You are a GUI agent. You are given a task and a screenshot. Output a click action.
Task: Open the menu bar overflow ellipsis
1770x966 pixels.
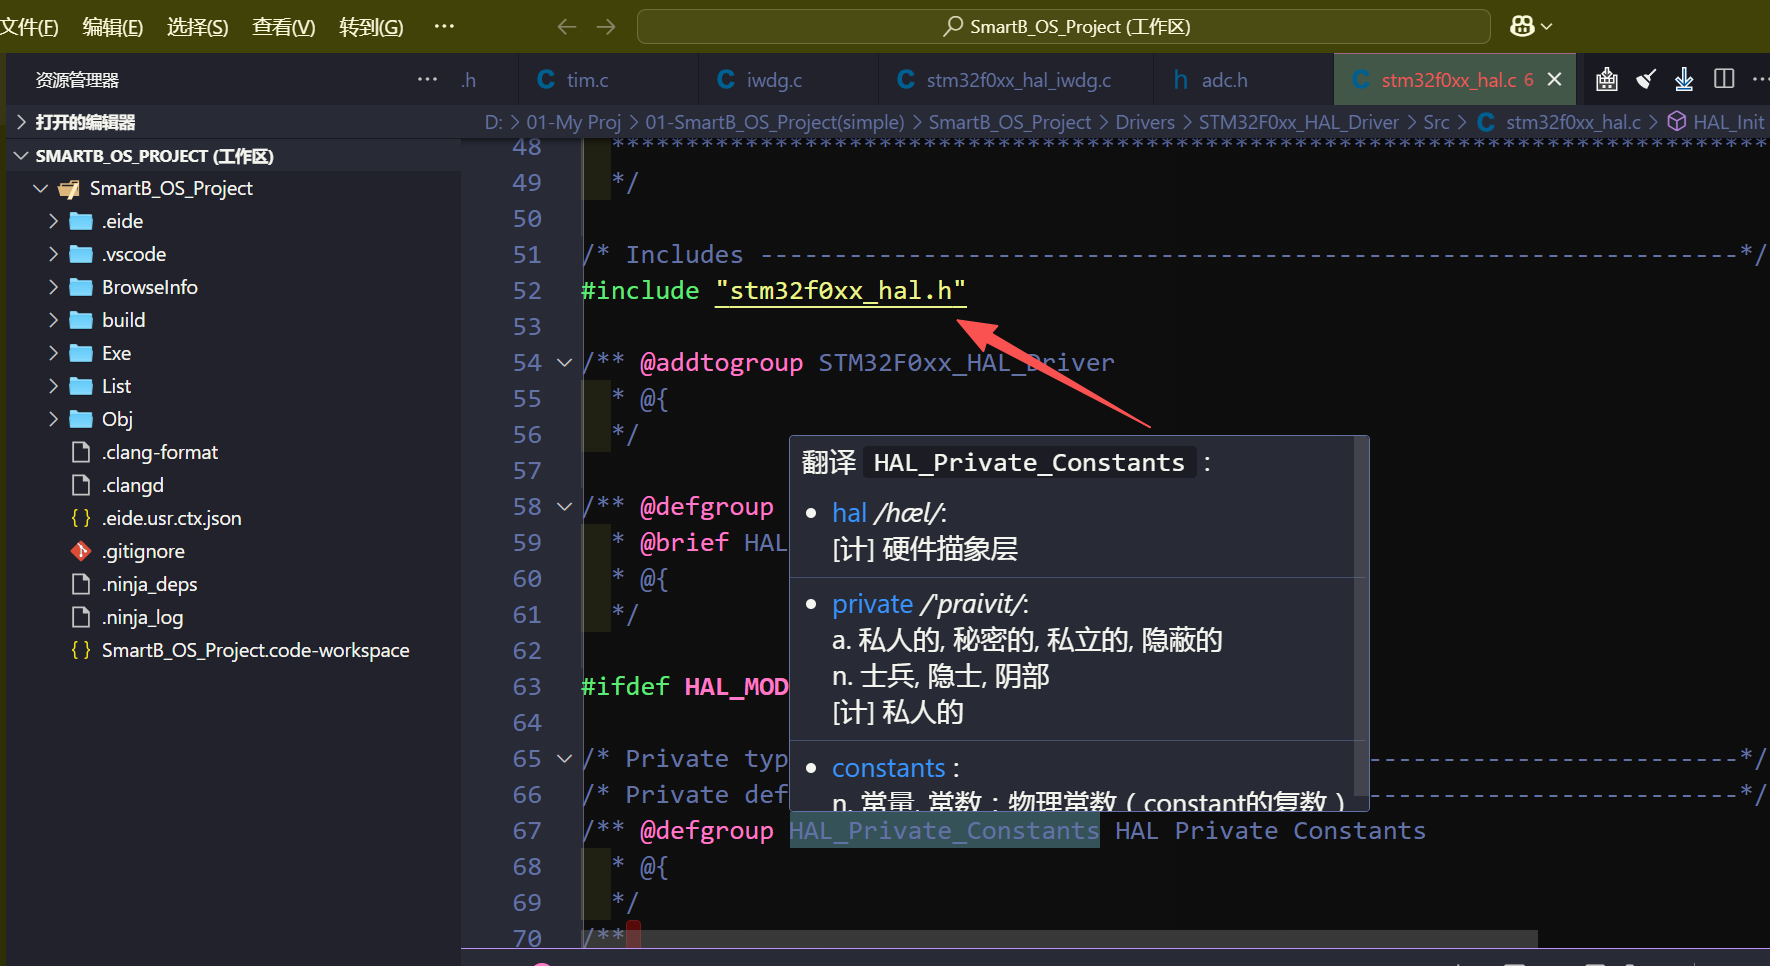click(444, 27)
